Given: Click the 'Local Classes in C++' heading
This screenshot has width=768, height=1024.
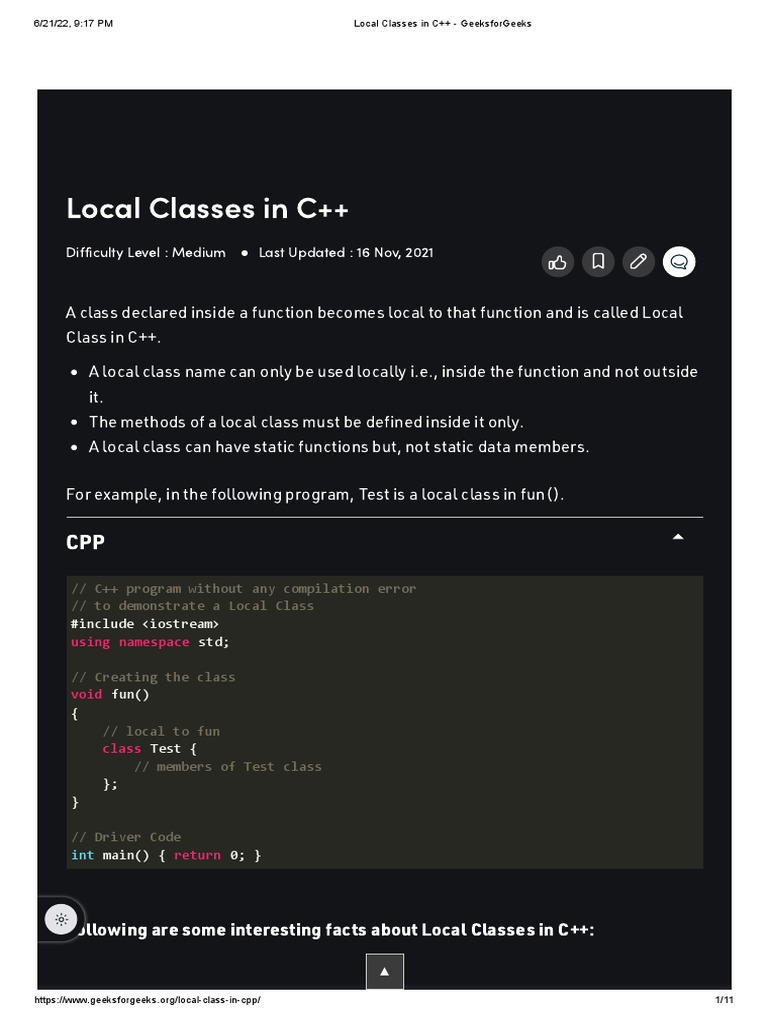Looking at the screenshot, I should click(208, 209).
